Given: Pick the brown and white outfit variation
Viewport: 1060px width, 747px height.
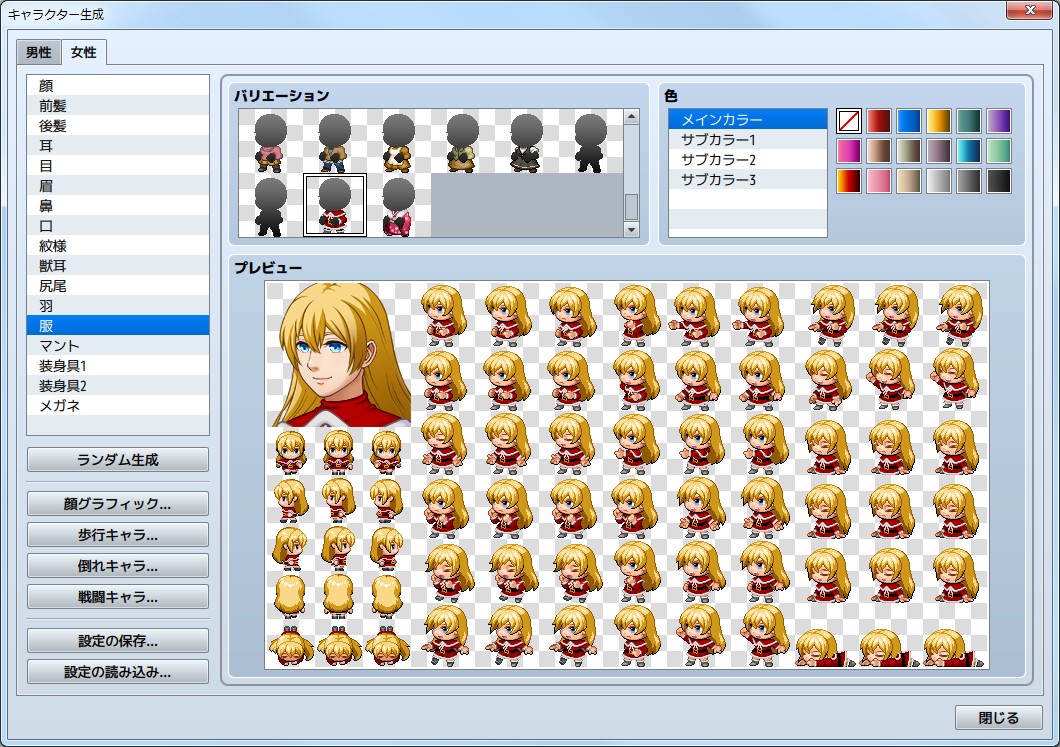Looking at the screenshot, I should pos(398,141).
